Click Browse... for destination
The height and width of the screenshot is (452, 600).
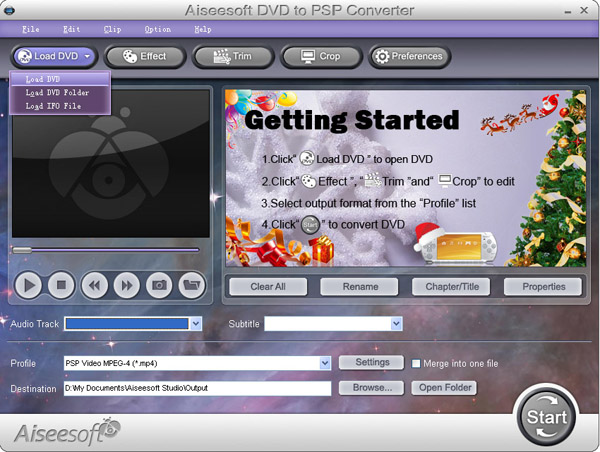[372, 388]
